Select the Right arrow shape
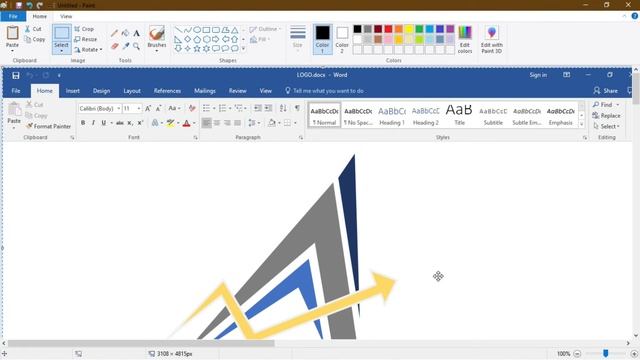 [x=216, y=39]
